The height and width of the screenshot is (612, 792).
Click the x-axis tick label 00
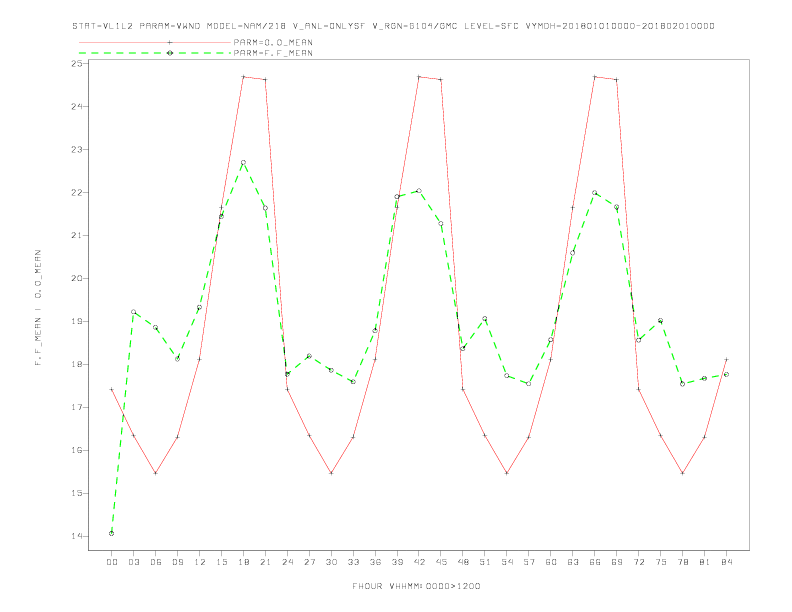pyautogui.click(x=112, y=562)
